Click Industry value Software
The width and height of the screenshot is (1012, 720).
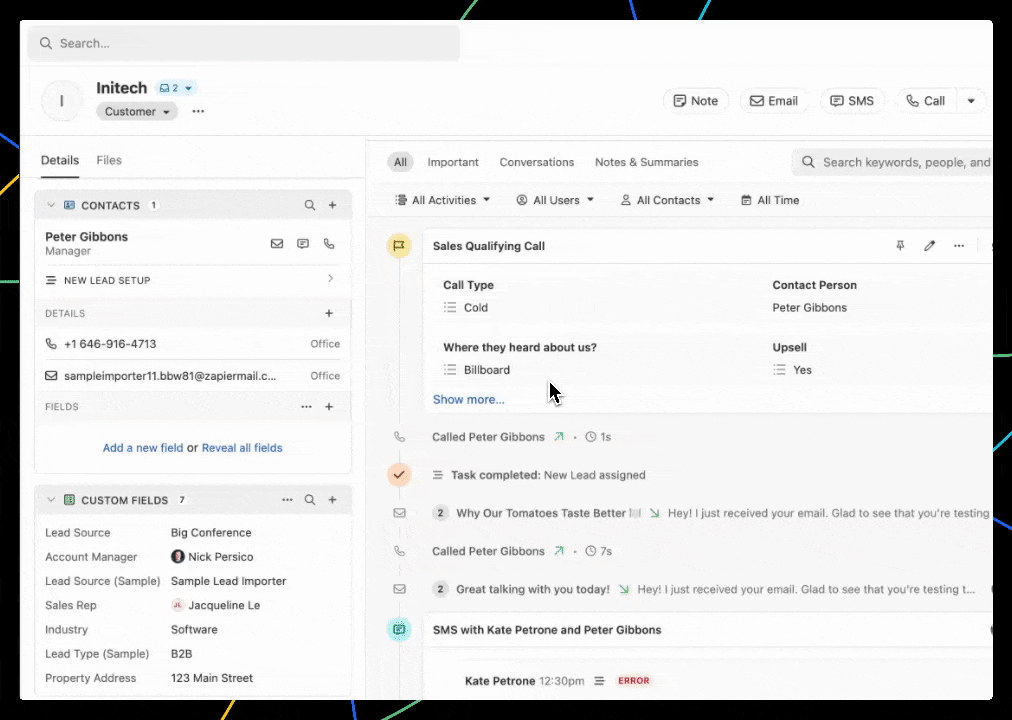(194, 630)
